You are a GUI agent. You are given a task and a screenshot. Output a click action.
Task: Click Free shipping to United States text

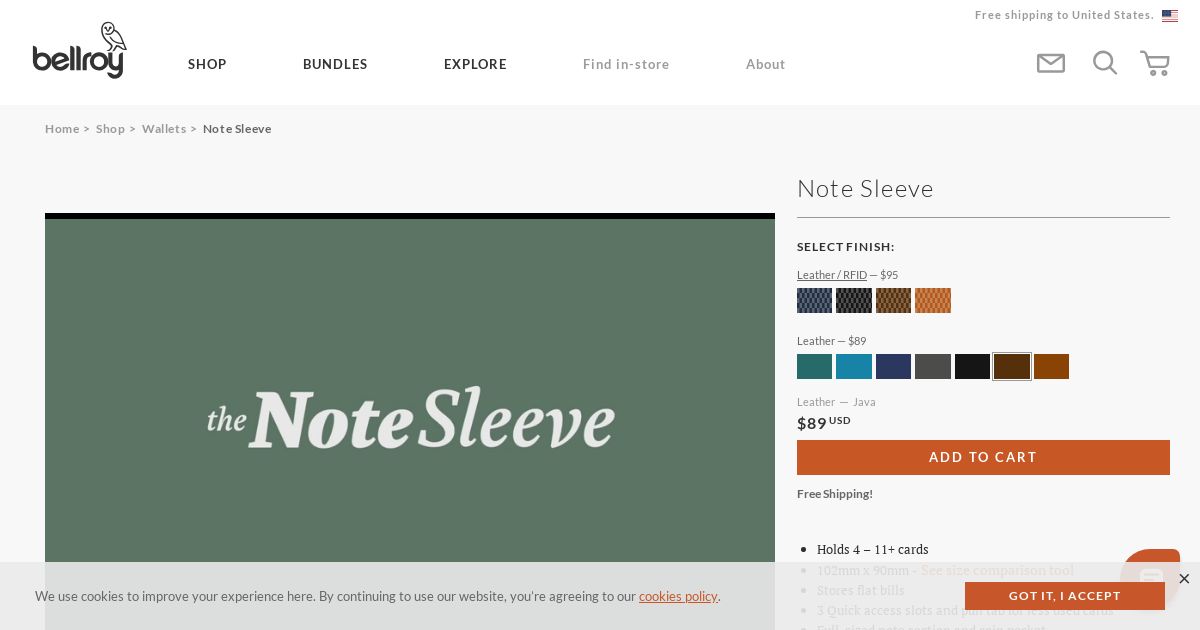1064,15
